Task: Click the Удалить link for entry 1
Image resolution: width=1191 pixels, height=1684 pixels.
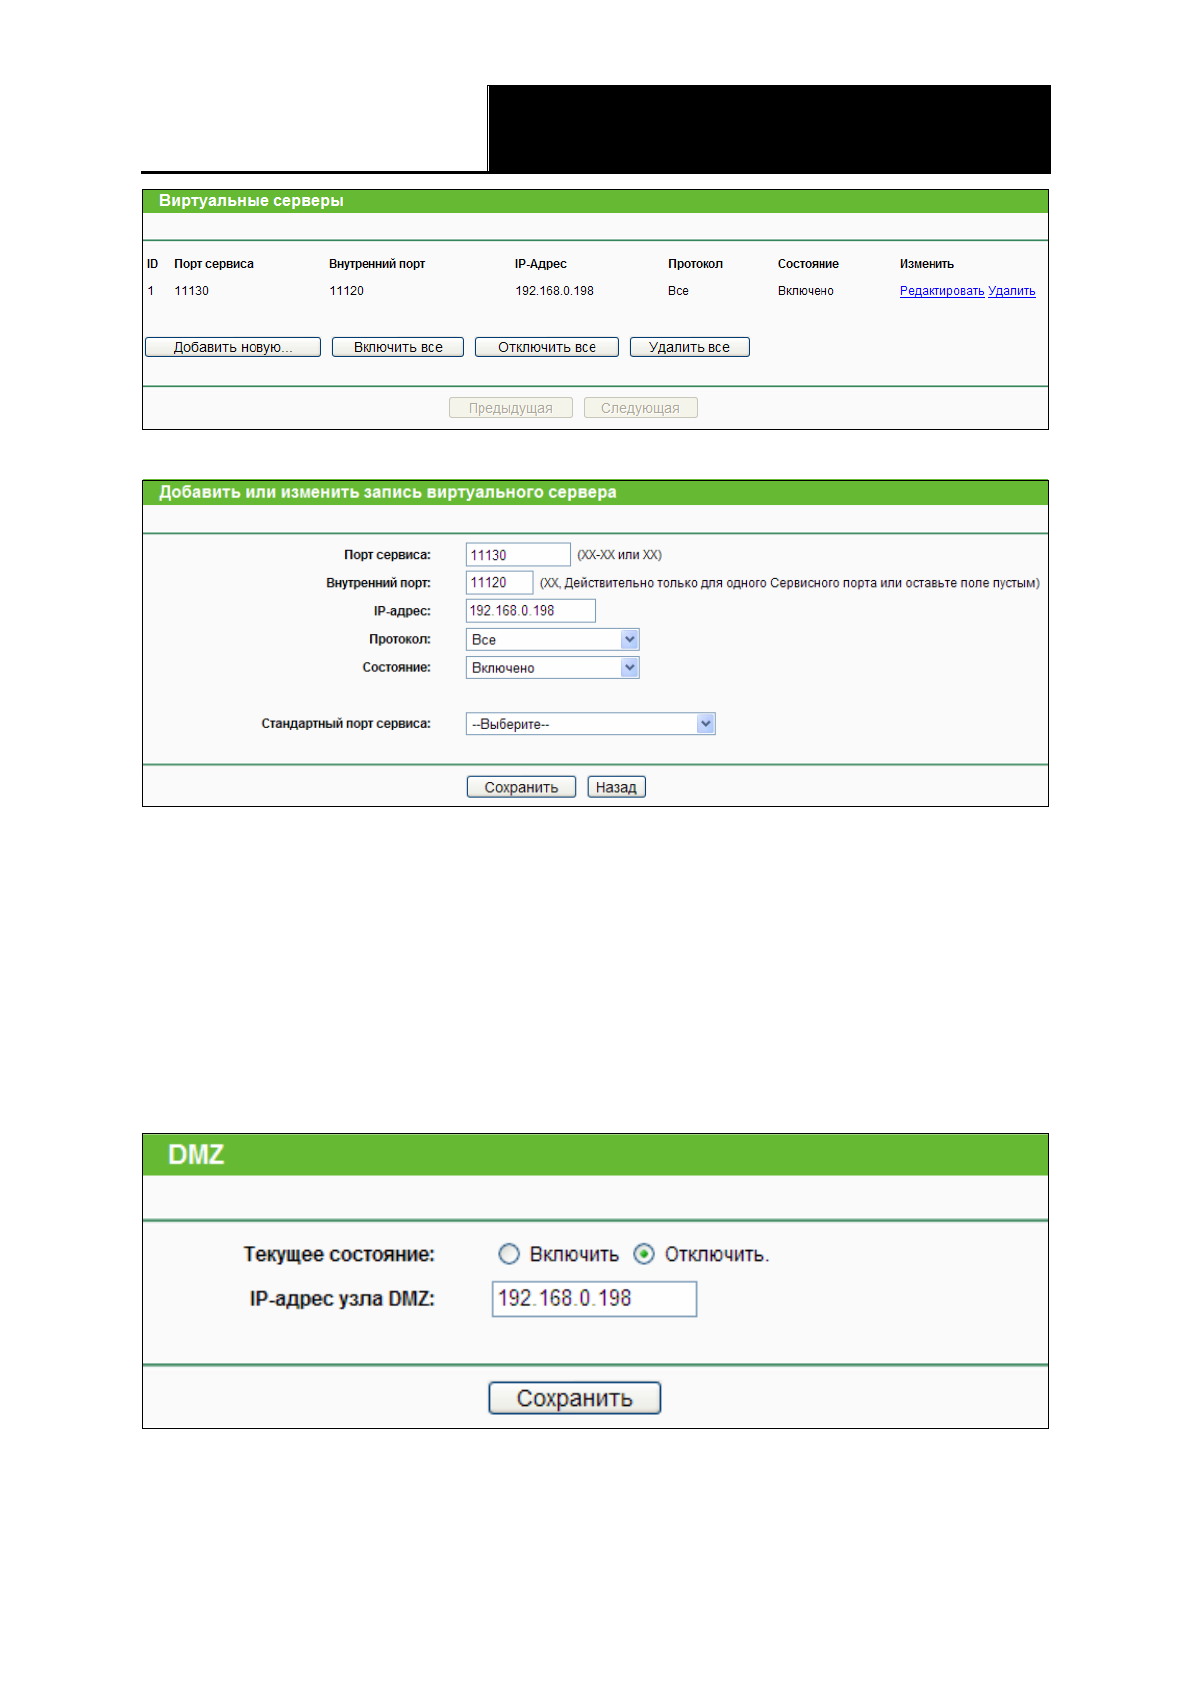Action: coord(1011,291)
